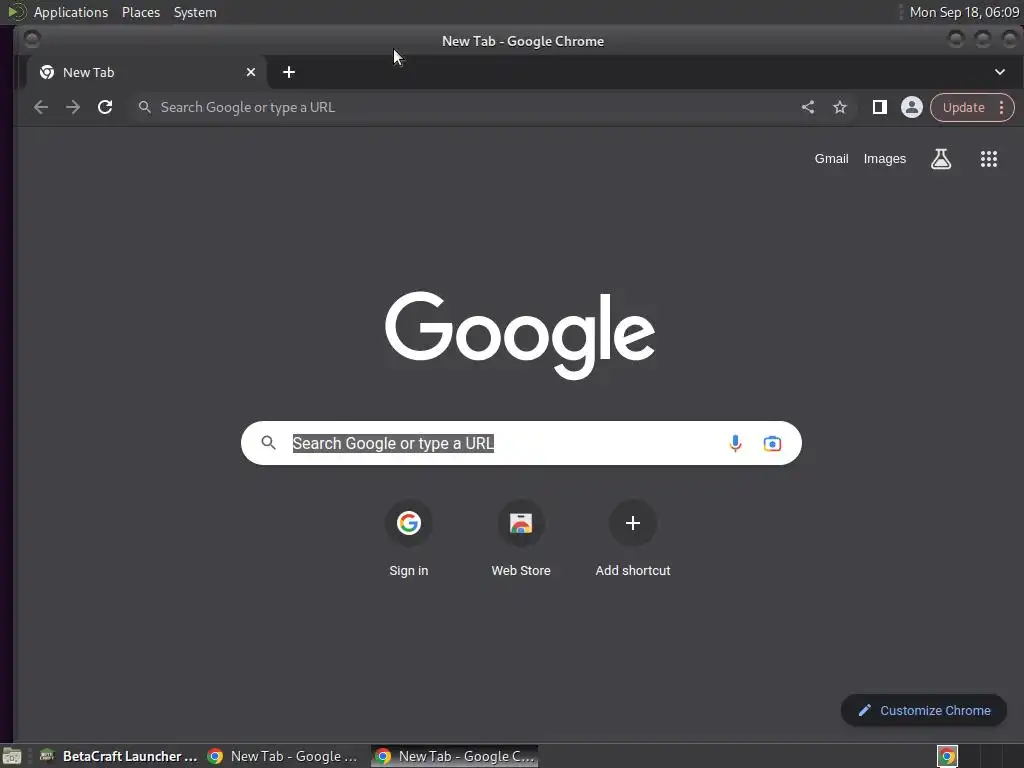The image size is (1024, 768).
Task: Click the magnifier in Google search box
Action: [268, 443]
